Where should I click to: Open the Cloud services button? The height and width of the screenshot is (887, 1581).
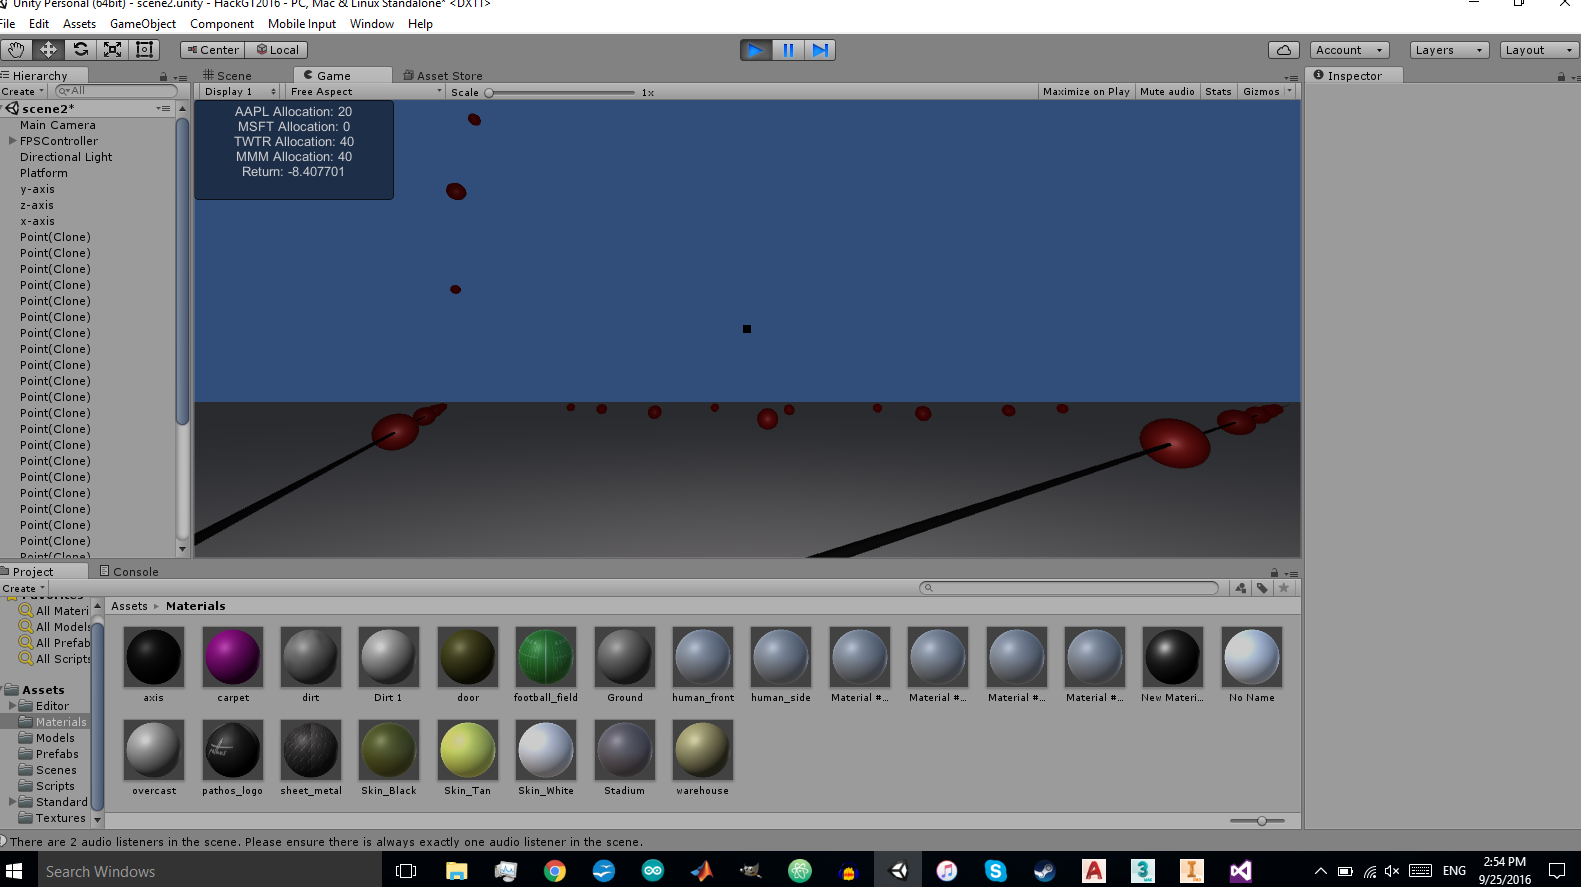coord(1284,50)
